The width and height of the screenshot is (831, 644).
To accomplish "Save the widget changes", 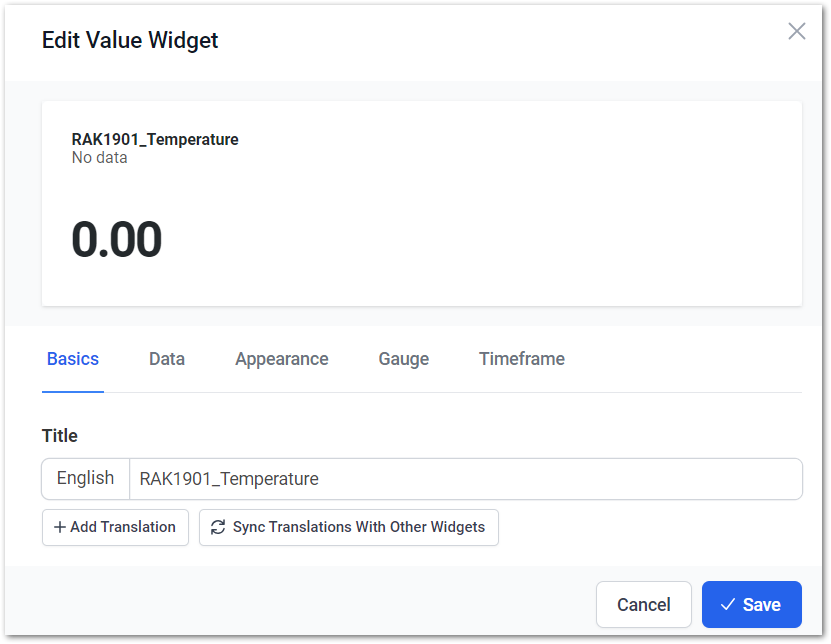I will coord(751,604).
